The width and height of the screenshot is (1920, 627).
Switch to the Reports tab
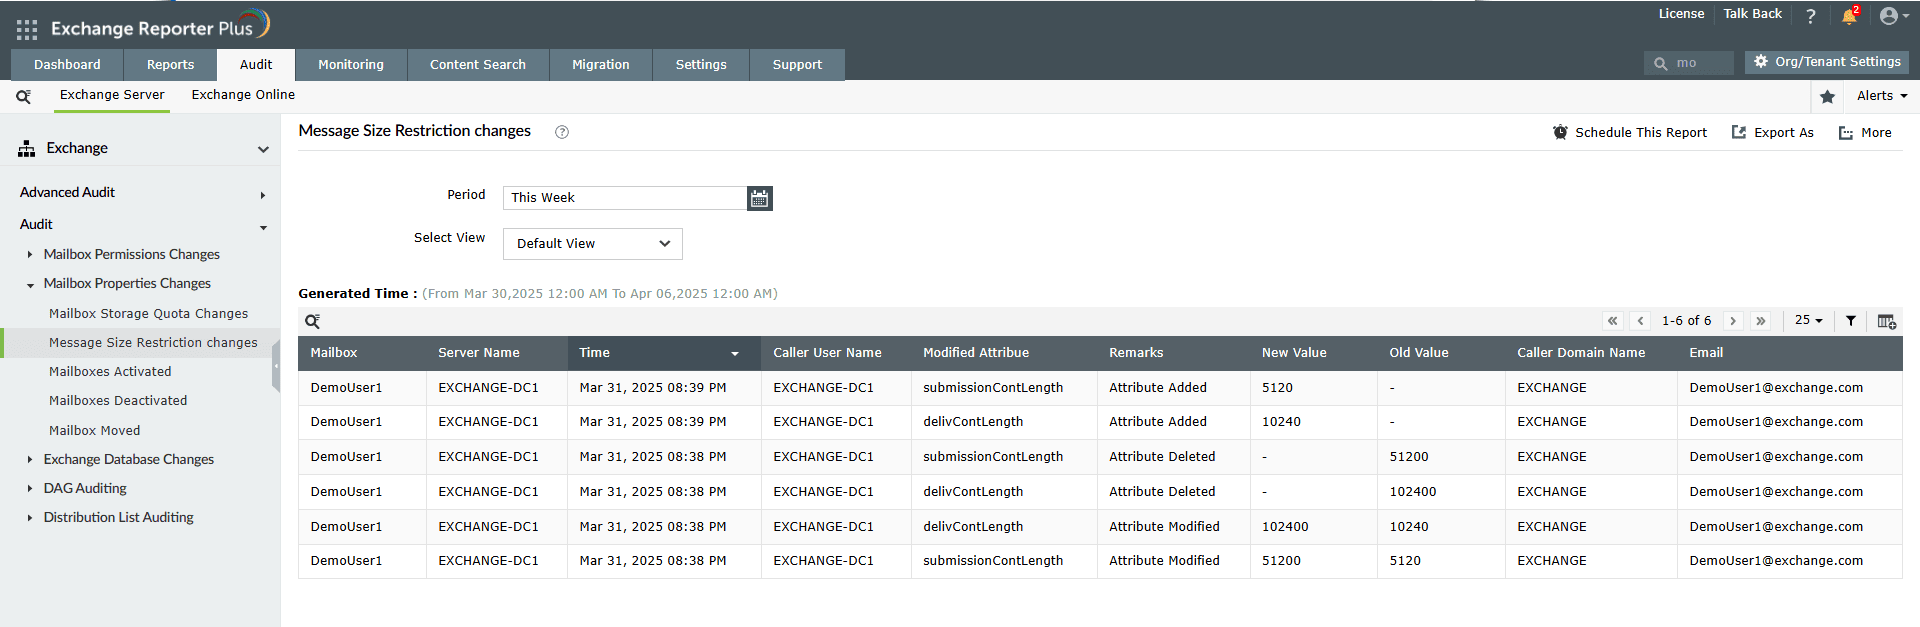point(170,65)
